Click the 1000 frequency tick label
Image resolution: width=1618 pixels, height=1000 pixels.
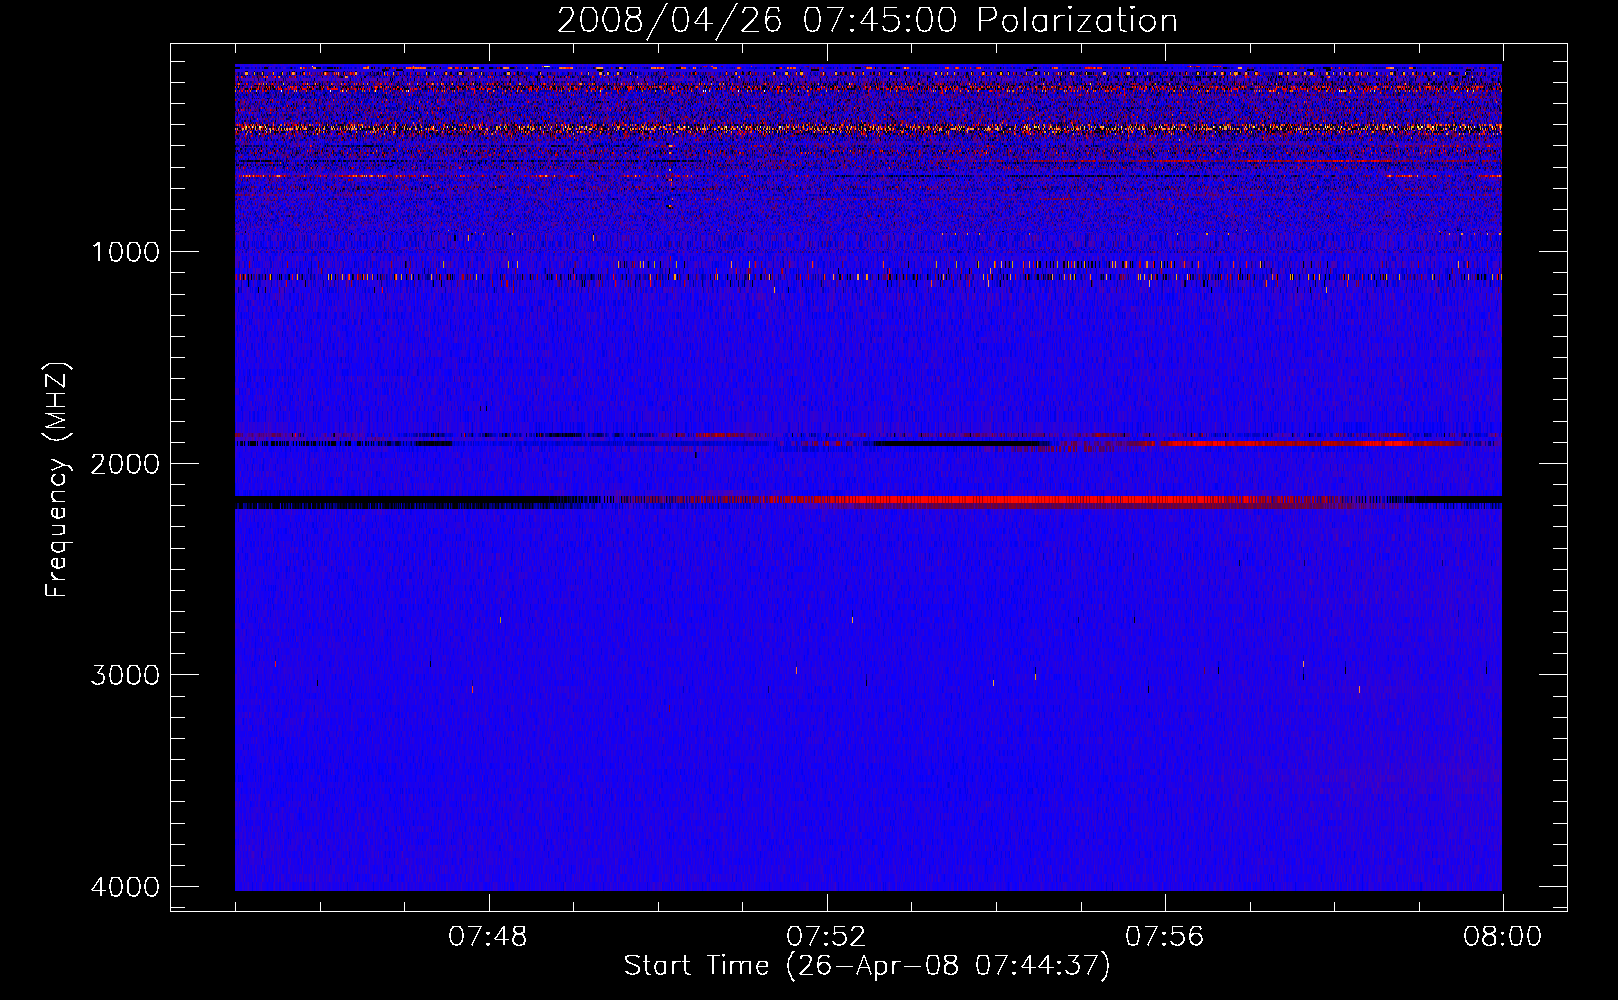pos(125,252)
